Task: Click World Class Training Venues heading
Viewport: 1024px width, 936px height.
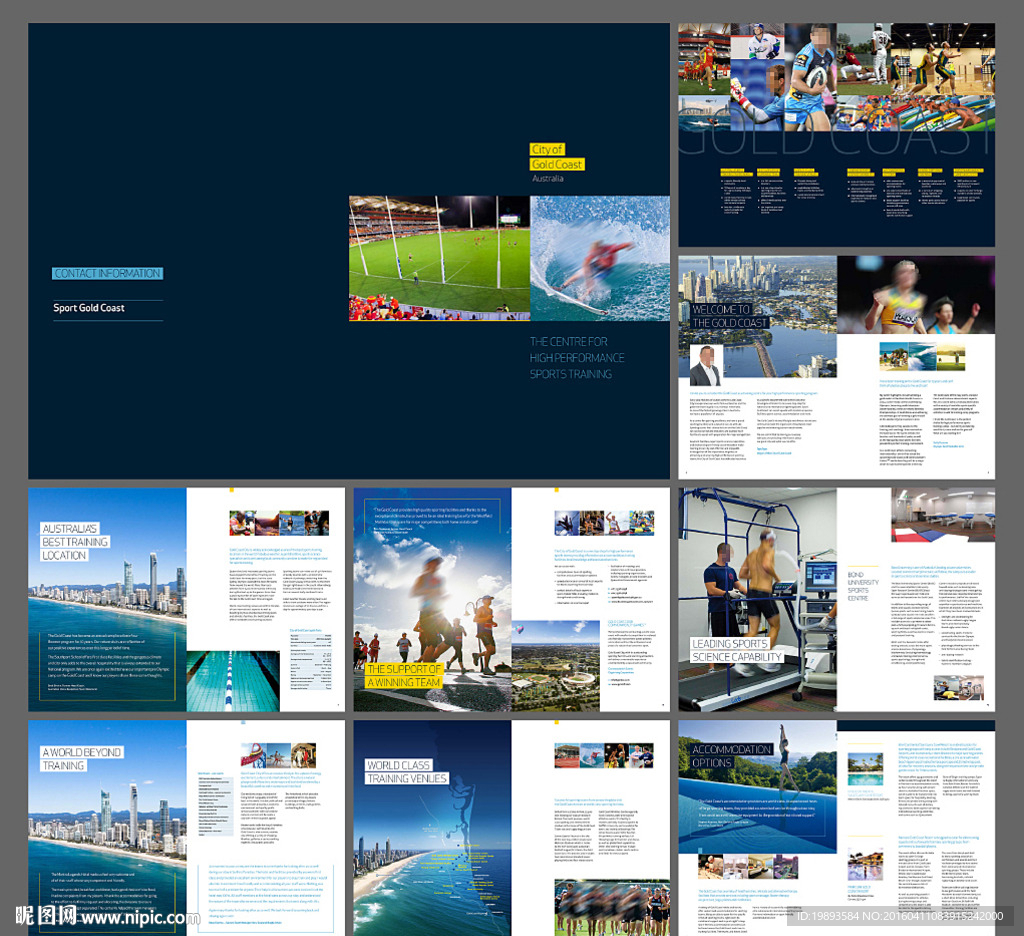Action: (406, 772)
